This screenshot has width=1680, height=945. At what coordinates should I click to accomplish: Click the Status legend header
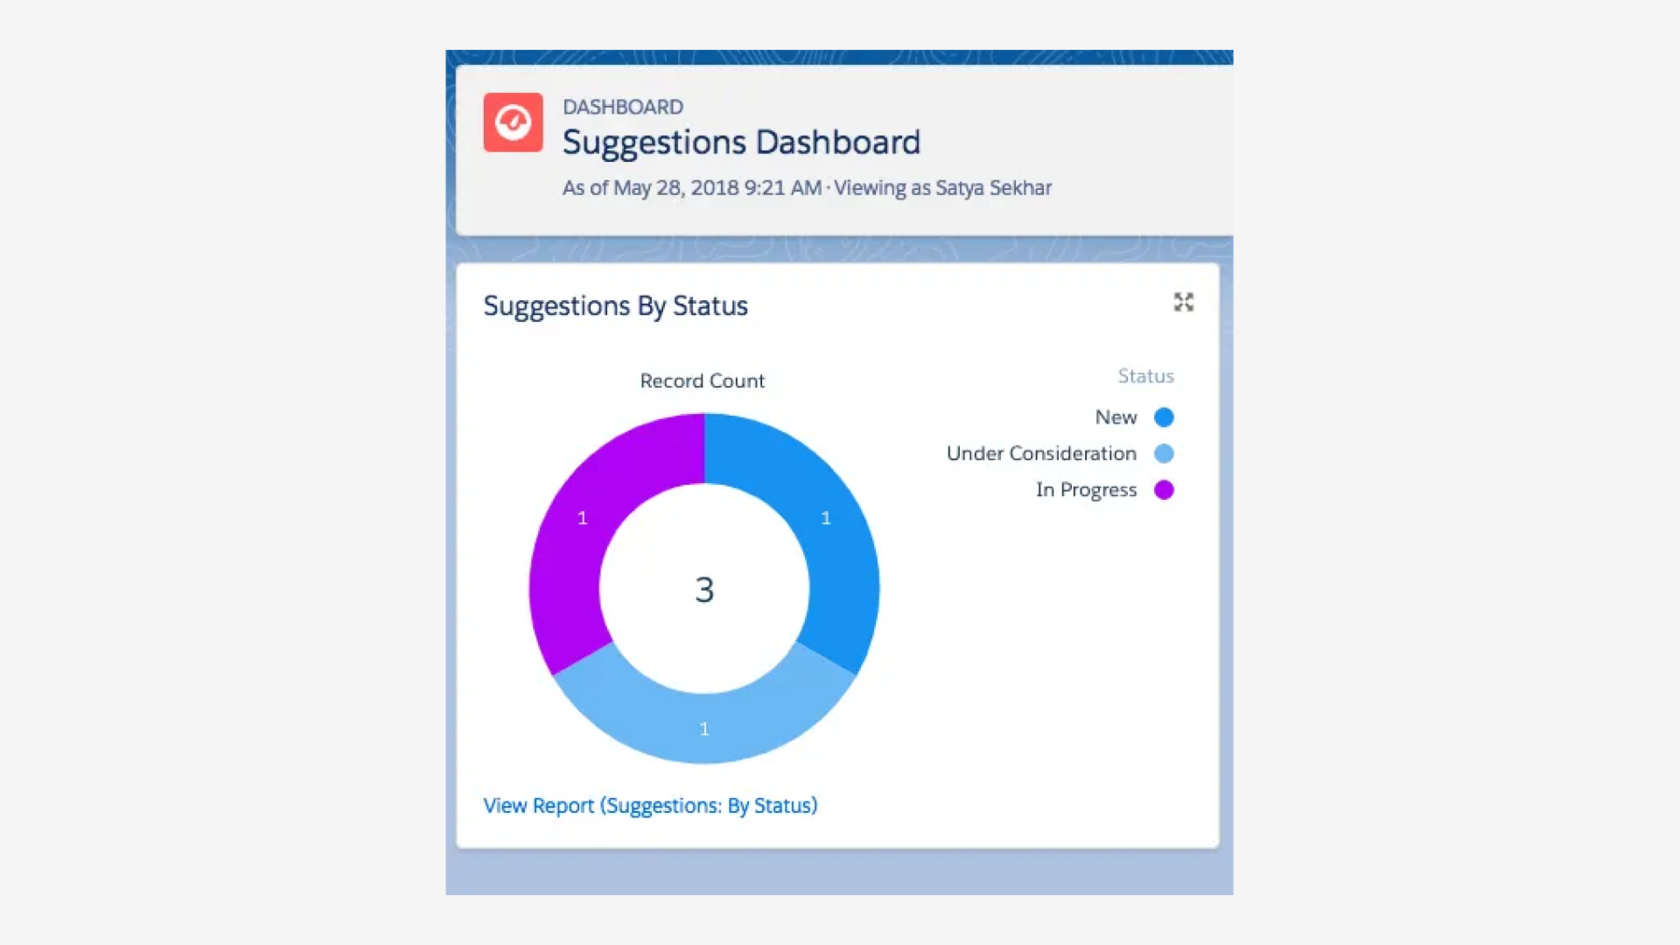[x=1146, y=376]
